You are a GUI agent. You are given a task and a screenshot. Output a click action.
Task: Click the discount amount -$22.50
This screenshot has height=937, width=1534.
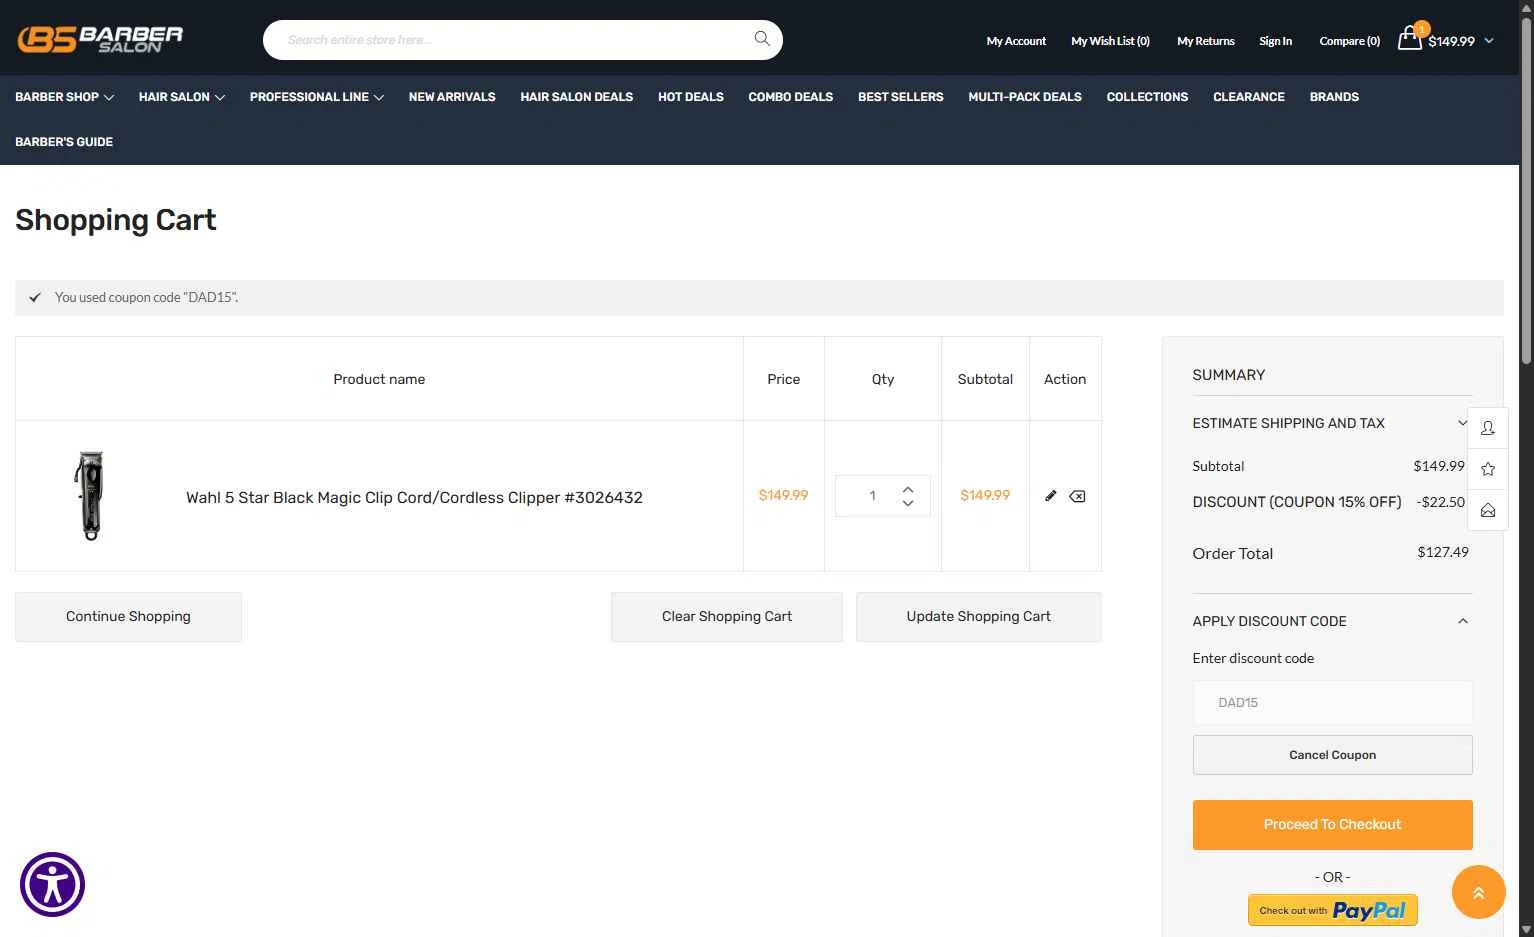tap(1441, 502)
